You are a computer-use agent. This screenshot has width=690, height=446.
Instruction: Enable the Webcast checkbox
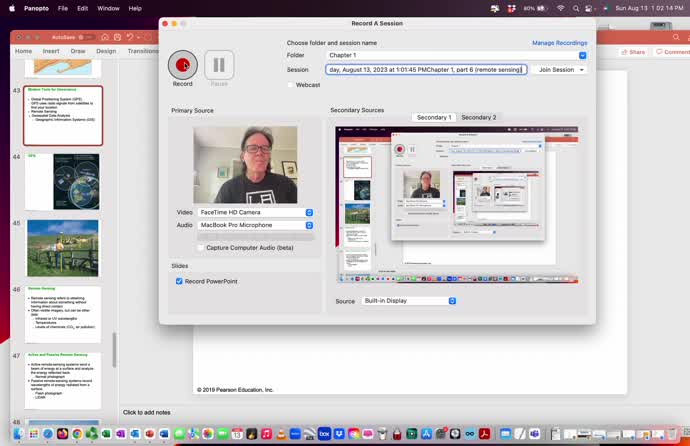click(291, 85)
